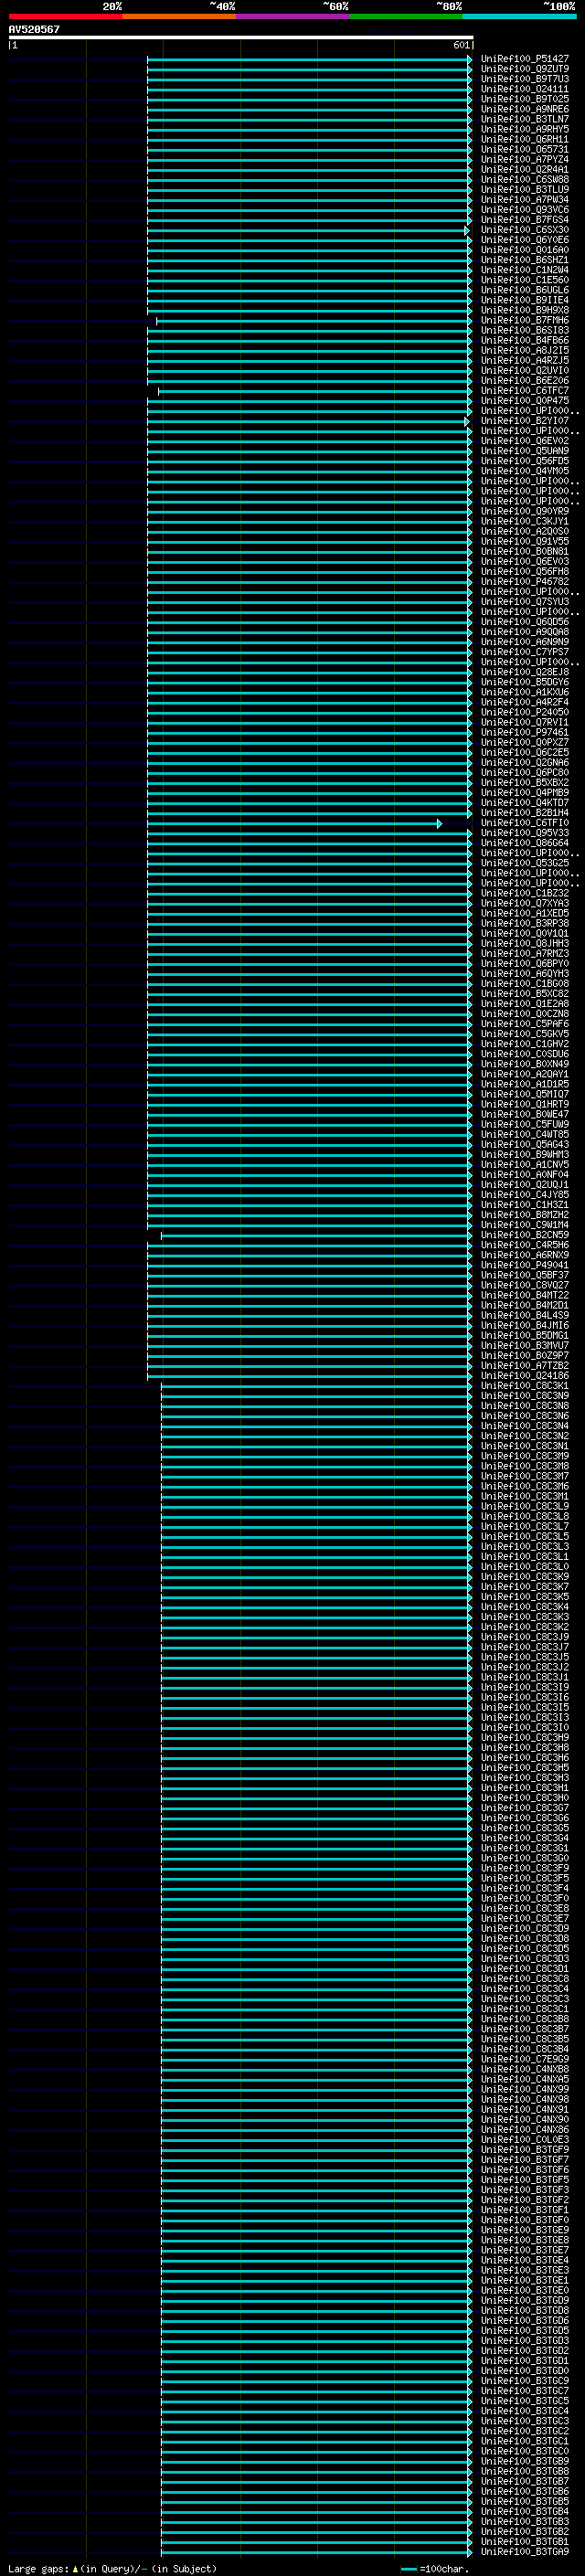Viewport: 585px width, 2576px height.
Task: Select label UniRef100_C7E9G9
Action: [x=525, y=2060]
